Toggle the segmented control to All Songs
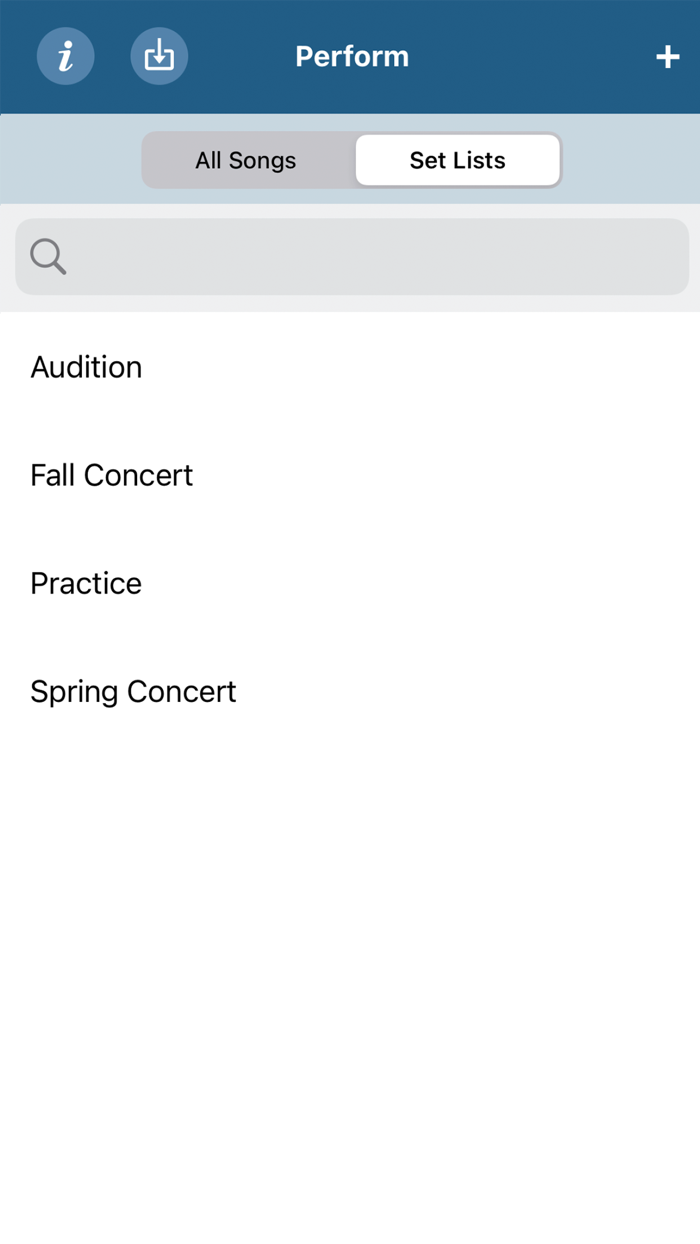Image resolution: width=700 pixels, height=1244 pixels. [x=247, y=160]
